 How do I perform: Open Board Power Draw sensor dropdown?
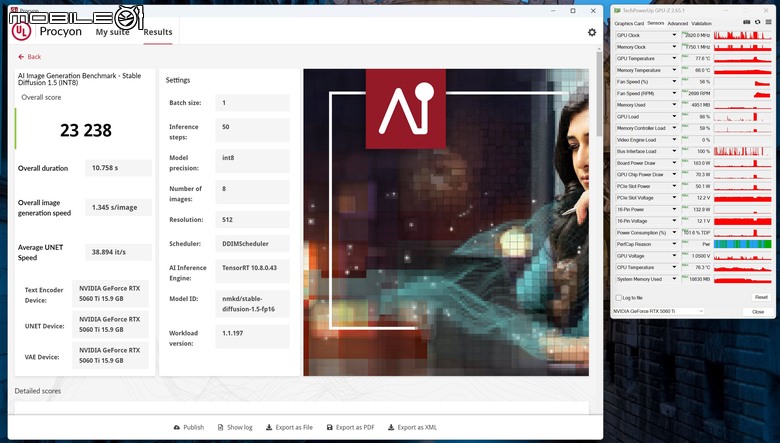(x=674, y=163)
